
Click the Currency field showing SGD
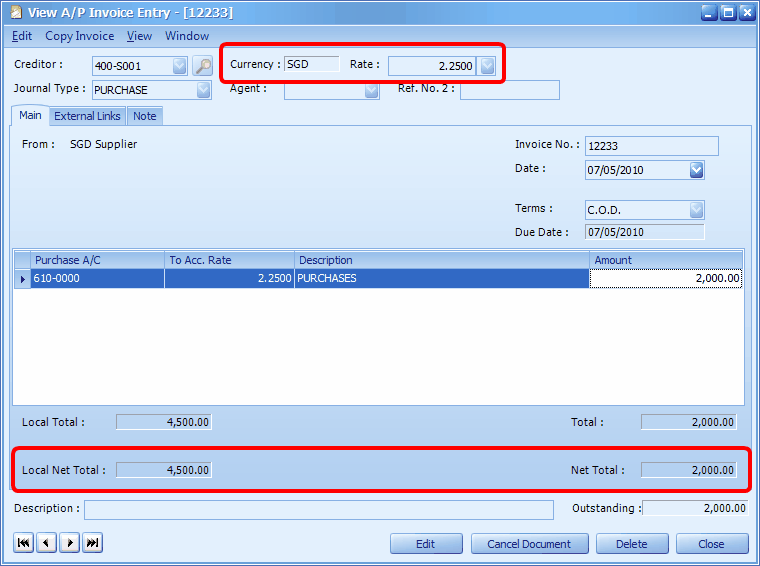(312, 64)
